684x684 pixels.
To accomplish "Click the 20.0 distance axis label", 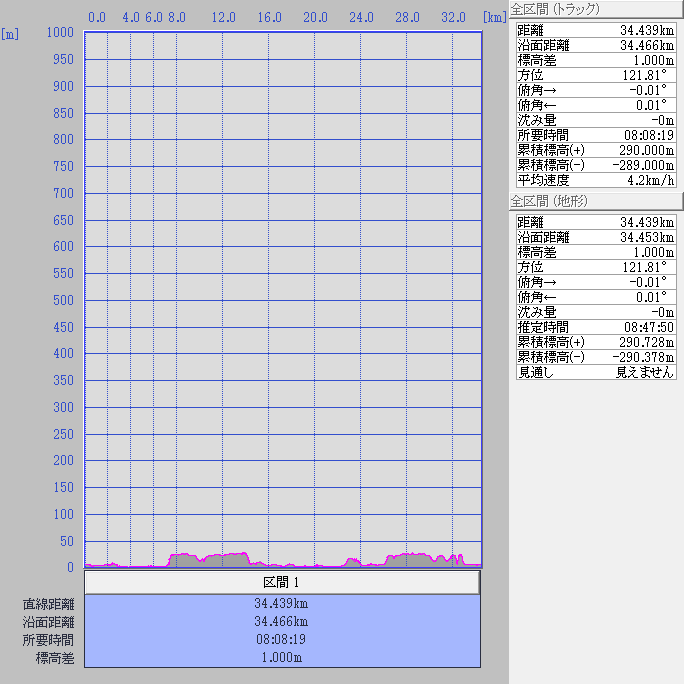I will pyautogui.click(x=315, y=17).
